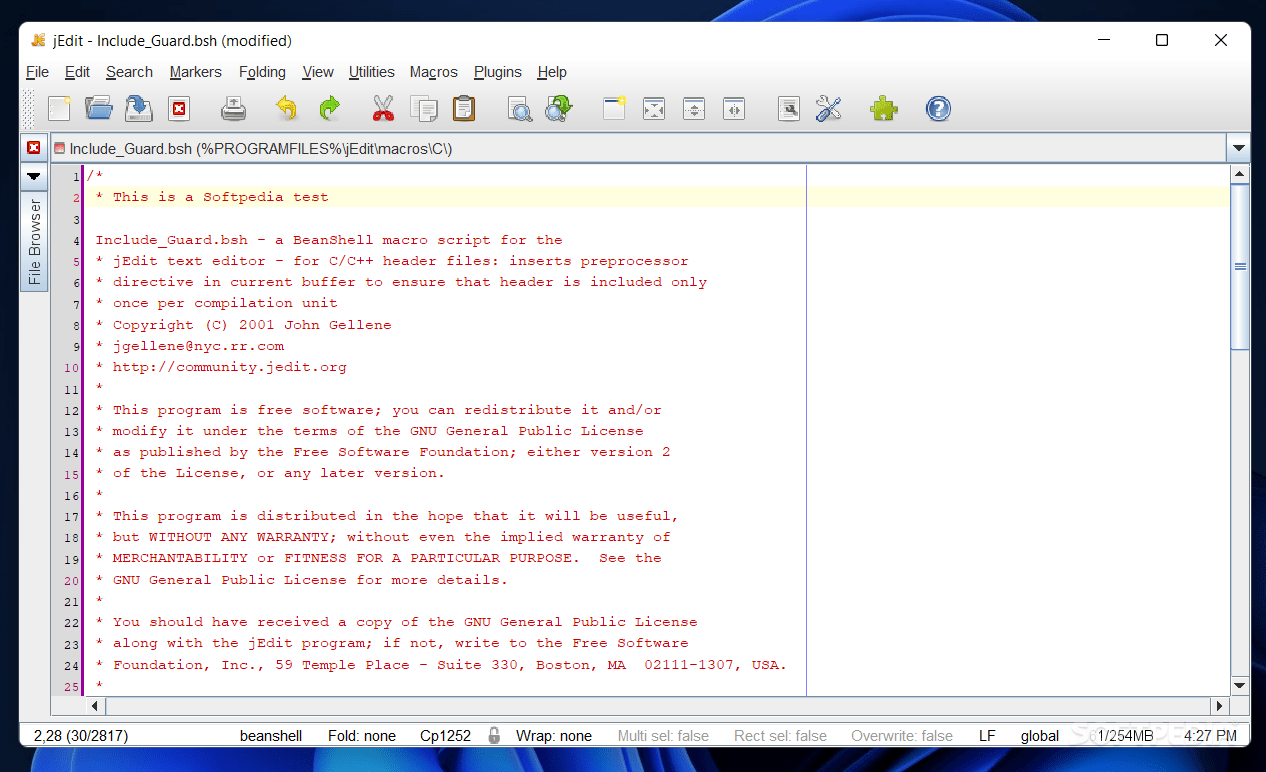Image resolution: width=1266 pixels, height=772 pixels.
Task: Click the horizontal scrollbar track
Action: point(658,706)
